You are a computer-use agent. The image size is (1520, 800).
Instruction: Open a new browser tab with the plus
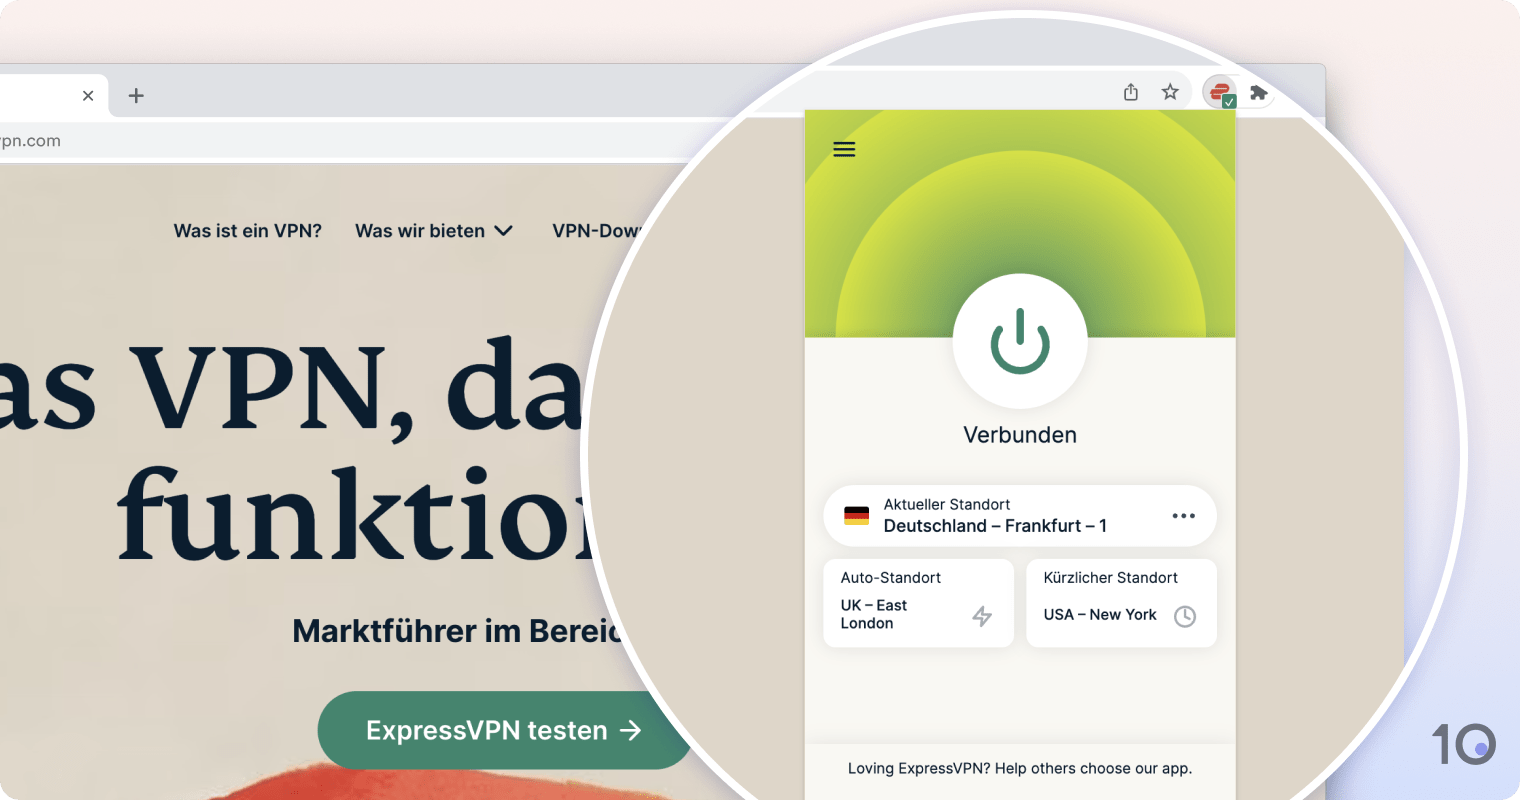(135, 95)
